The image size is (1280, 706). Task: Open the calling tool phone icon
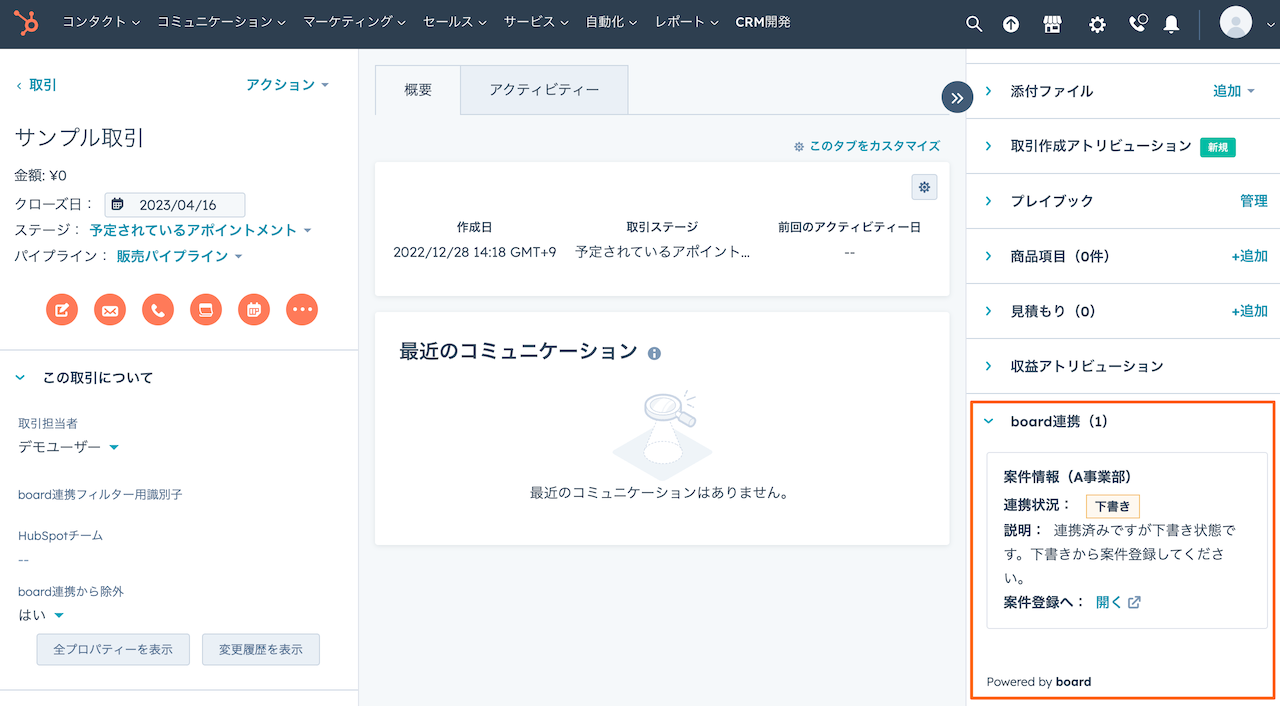coord(1137,21)
